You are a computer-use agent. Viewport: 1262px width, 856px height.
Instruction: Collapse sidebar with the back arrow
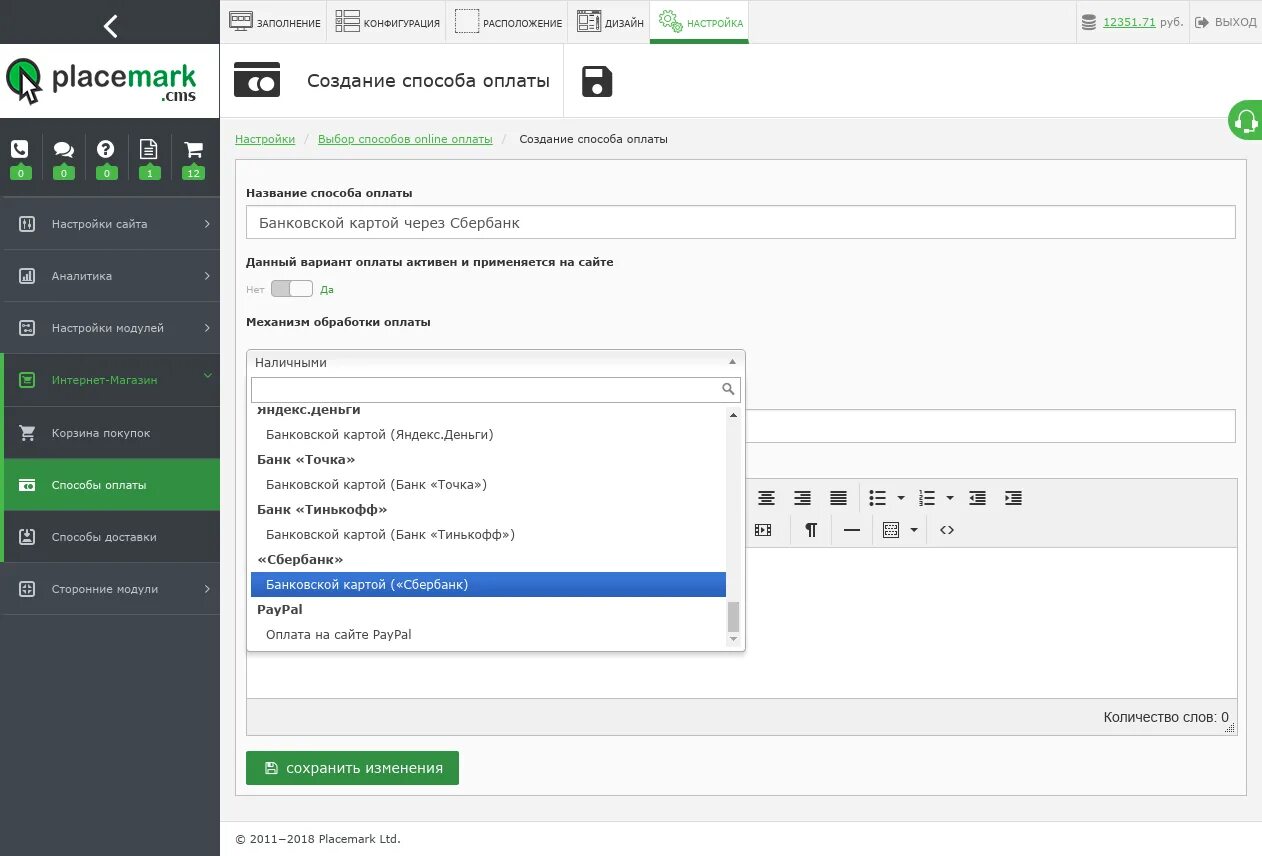tap(110, 26)
